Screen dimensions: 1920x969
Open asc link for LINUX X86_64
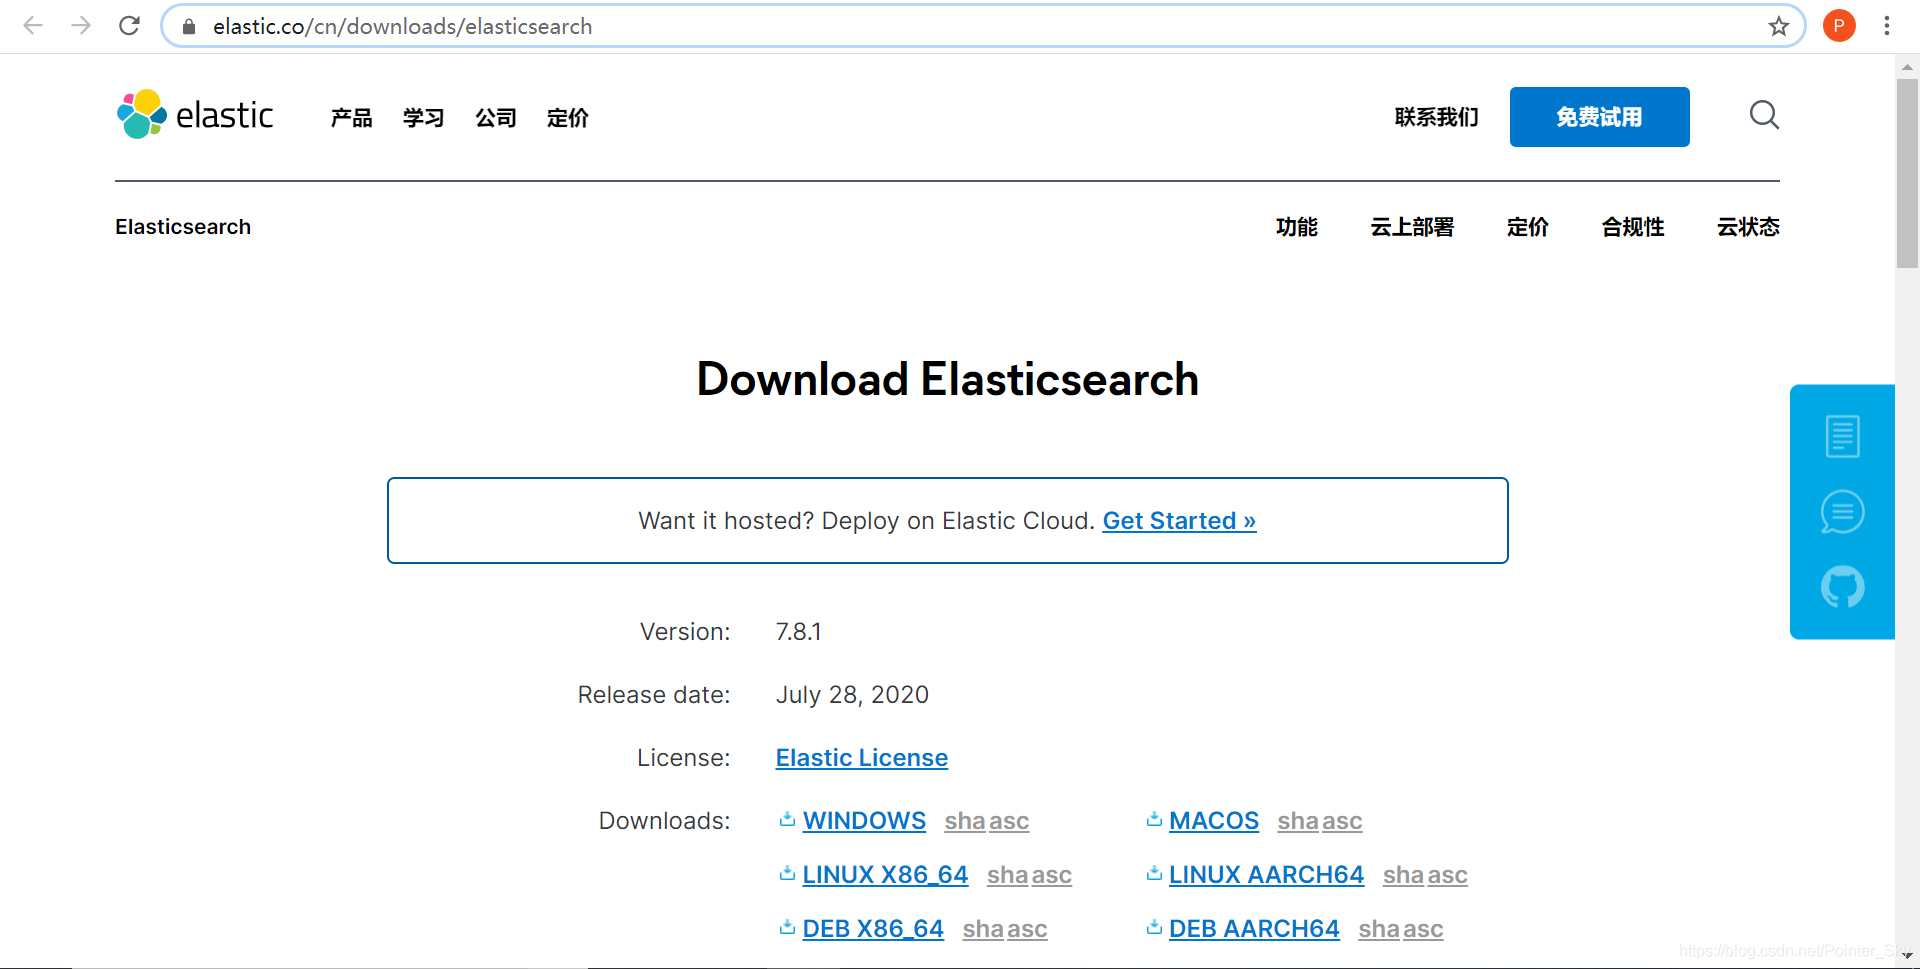pyautogui.click(x=1052, y=875)
